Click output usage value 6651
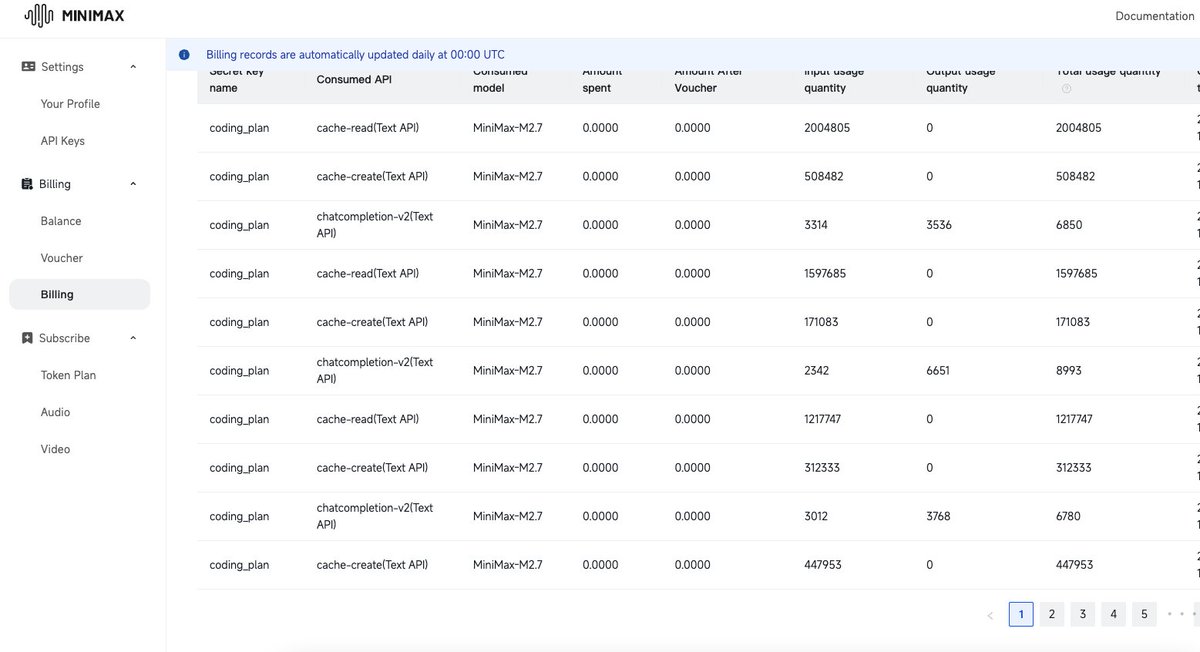Image resolution: width=1200 pixels, height=652 pixels. point(938,370)
